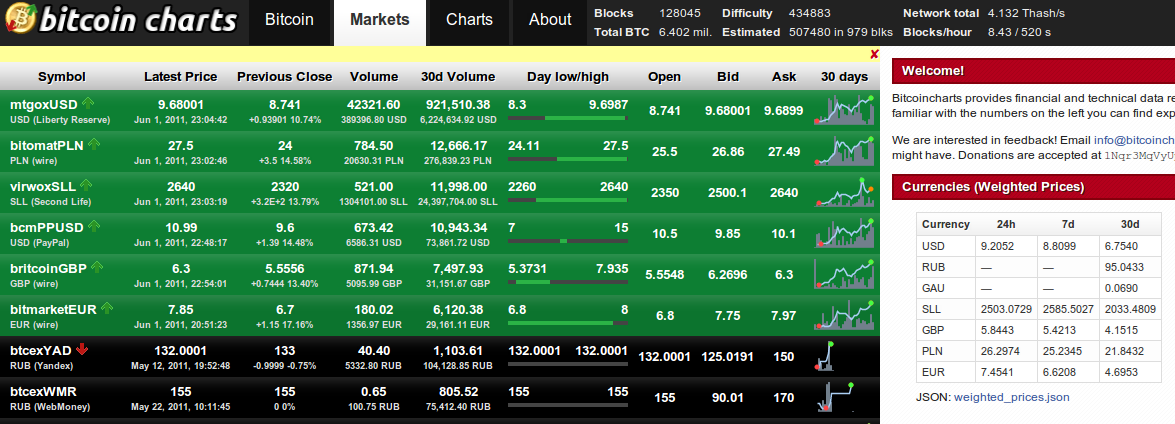Click bitmarketEUR change +1.15 17.16%

pyautogui.click(x=285, y=324)
